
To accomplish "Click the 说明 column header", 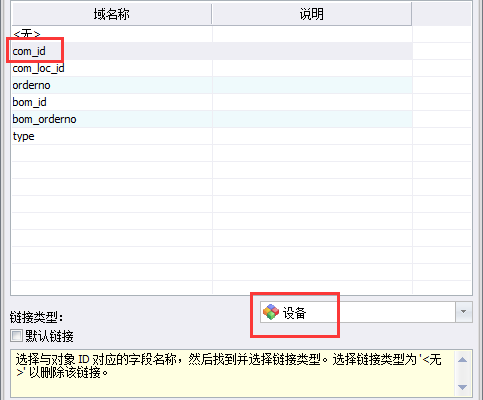I will tap(312, 14).
